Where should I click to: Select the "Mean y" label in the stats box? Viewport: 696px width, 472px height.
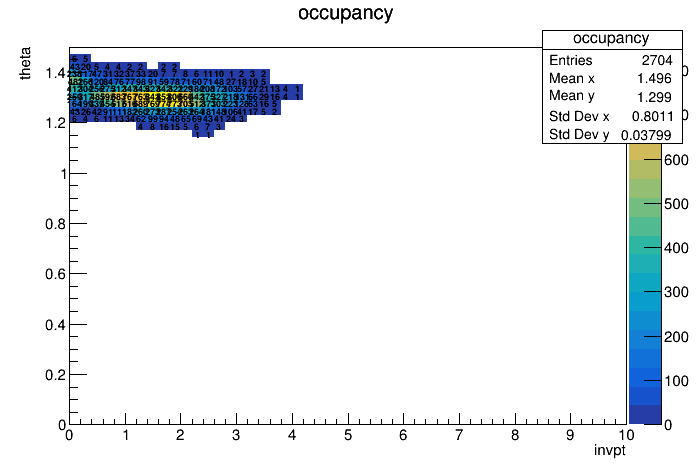pos(572,96)
